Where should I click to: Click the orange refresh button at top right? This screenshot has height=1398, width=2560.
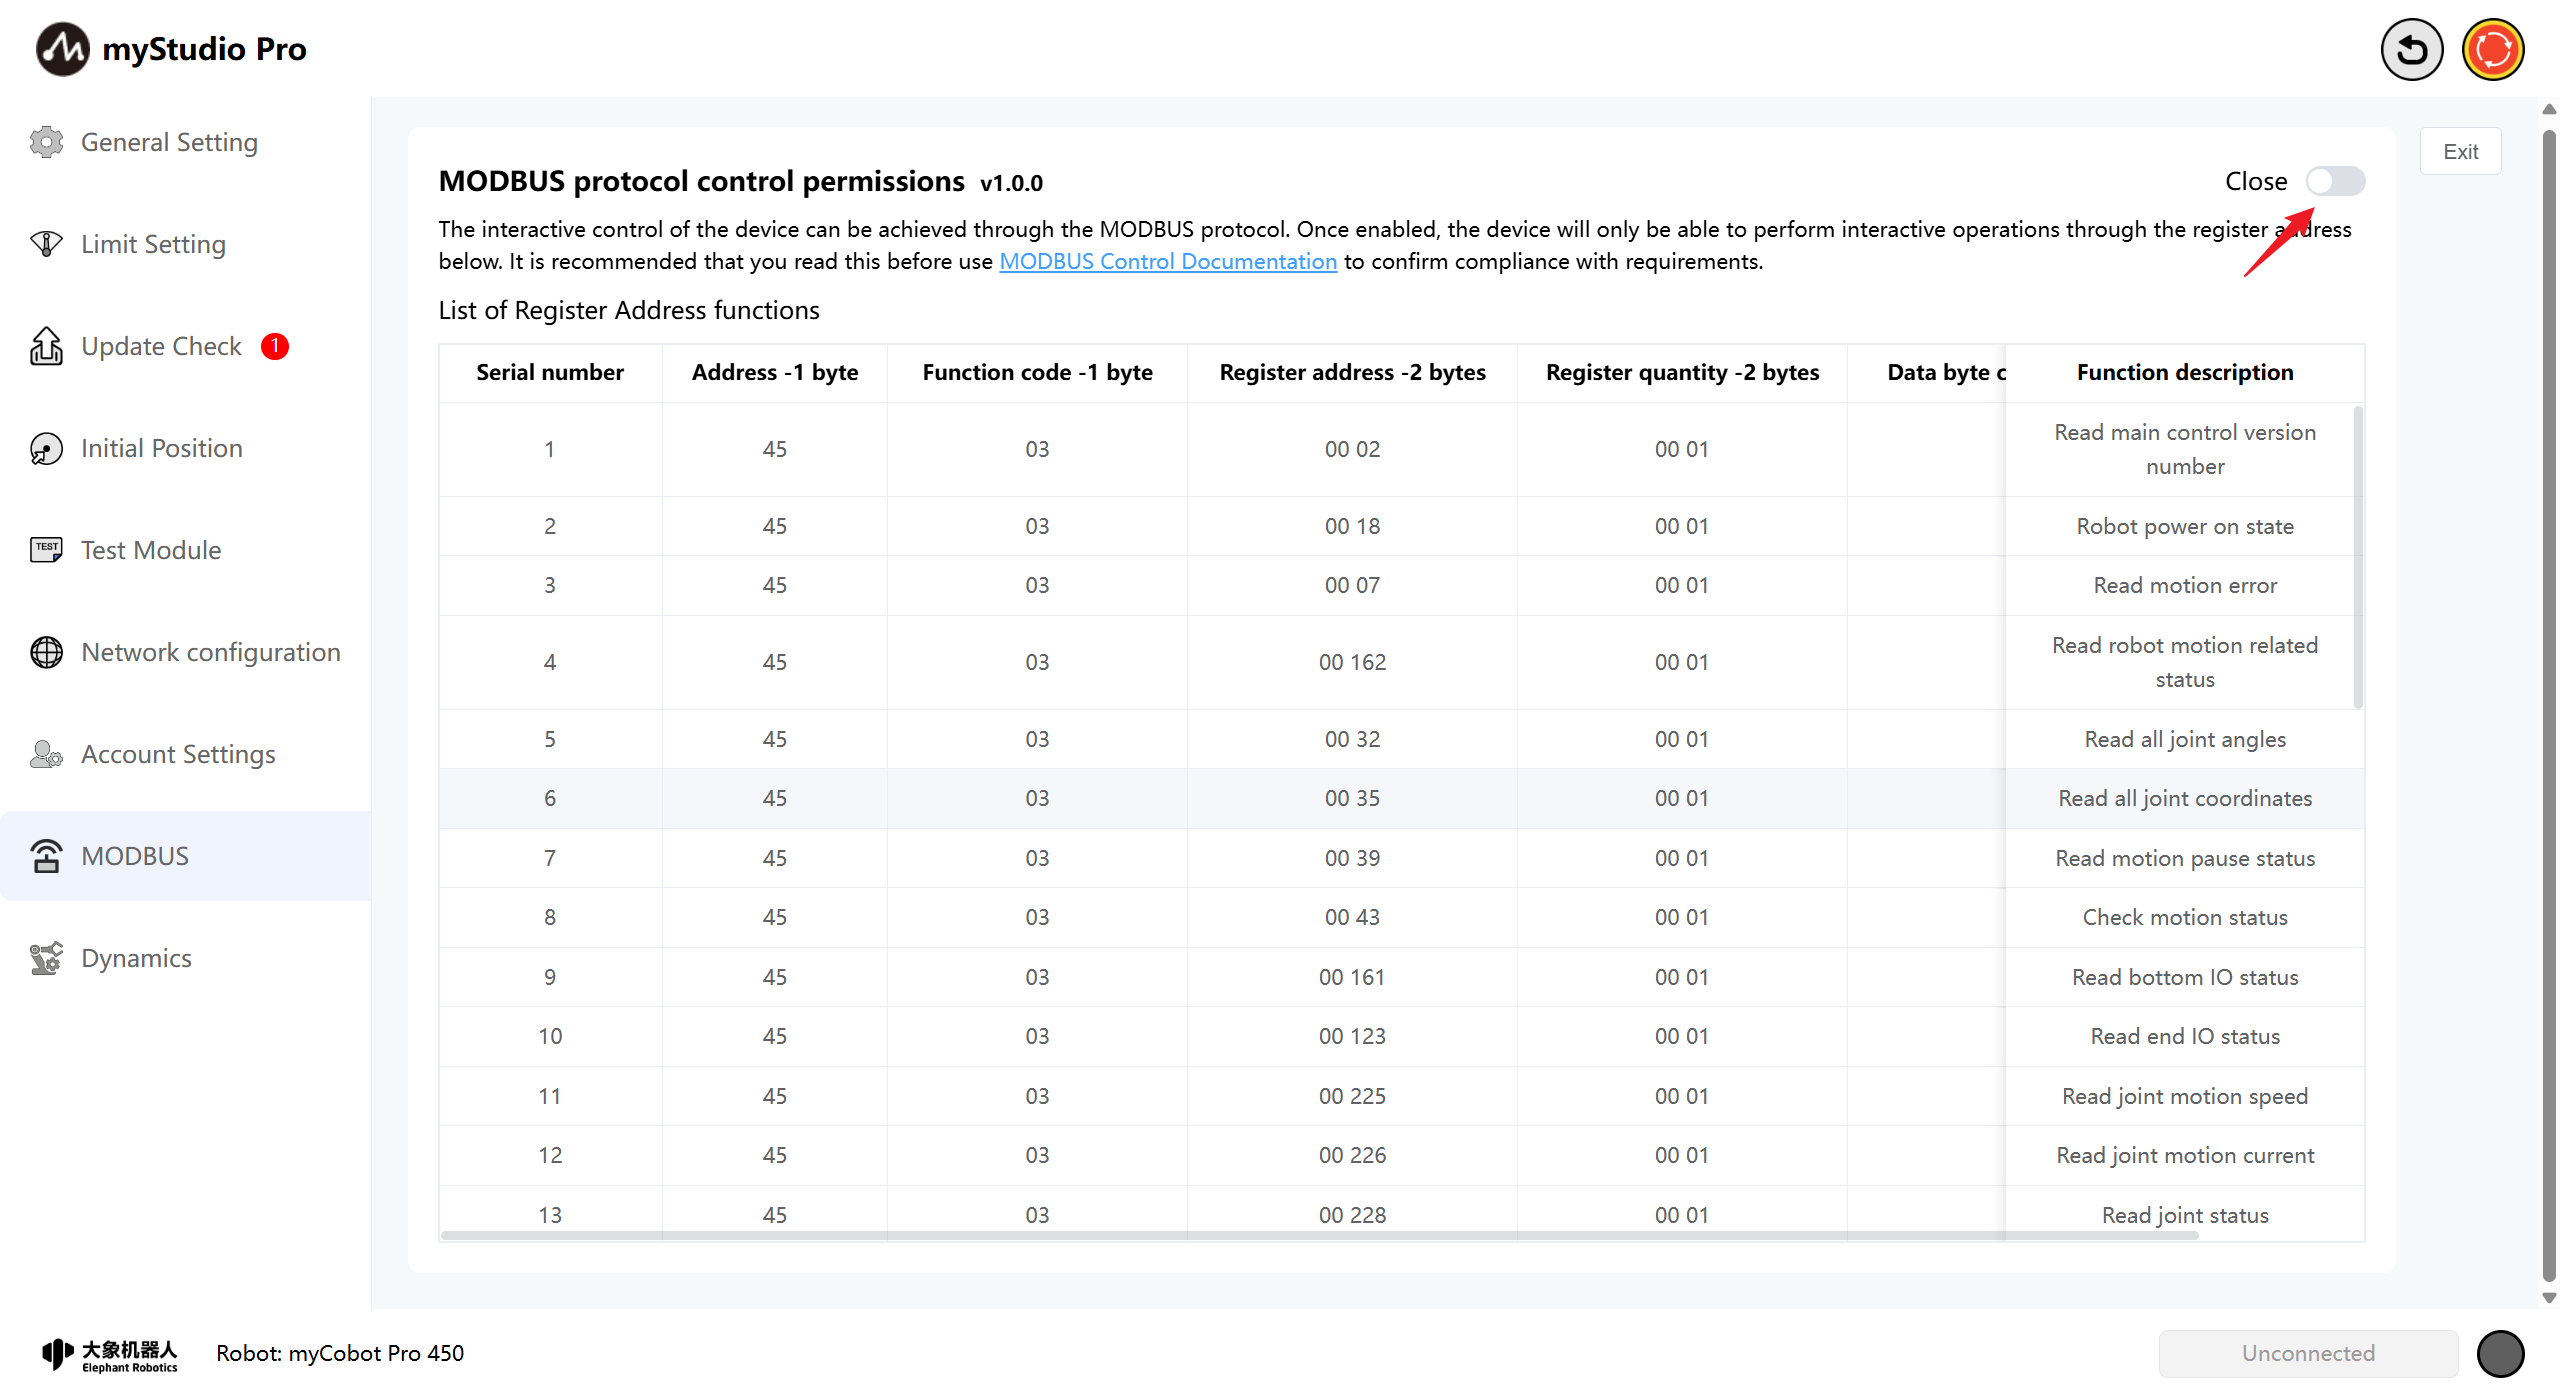pos(2492,49)
